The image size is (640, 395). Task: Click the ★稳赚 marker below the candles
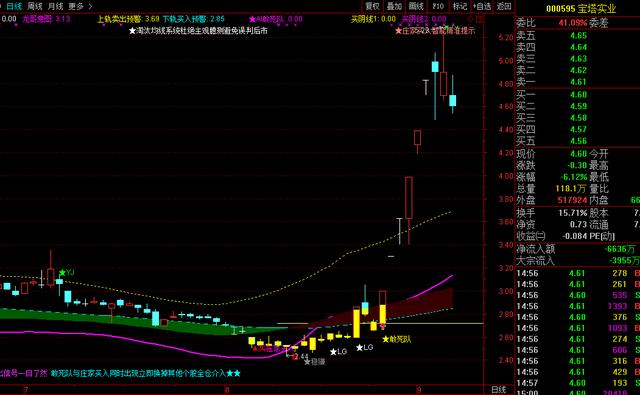click(x=315, y=362)
